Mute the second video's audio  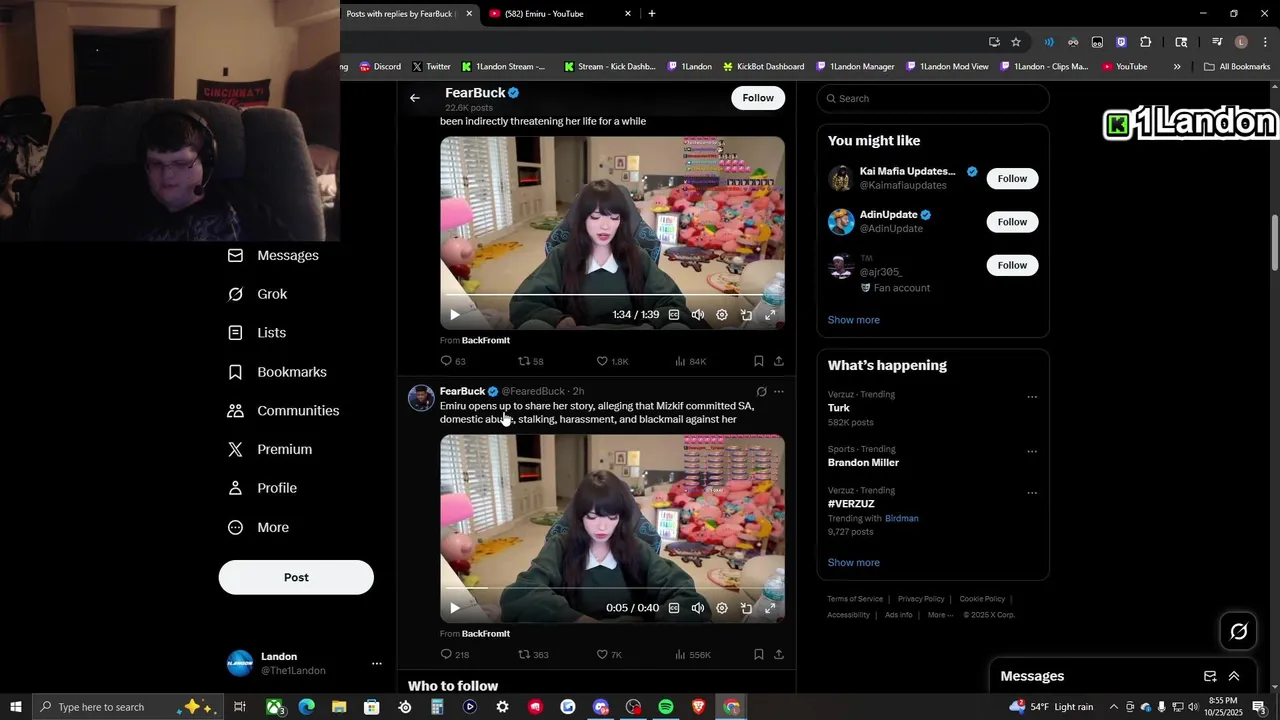(698, 608)
